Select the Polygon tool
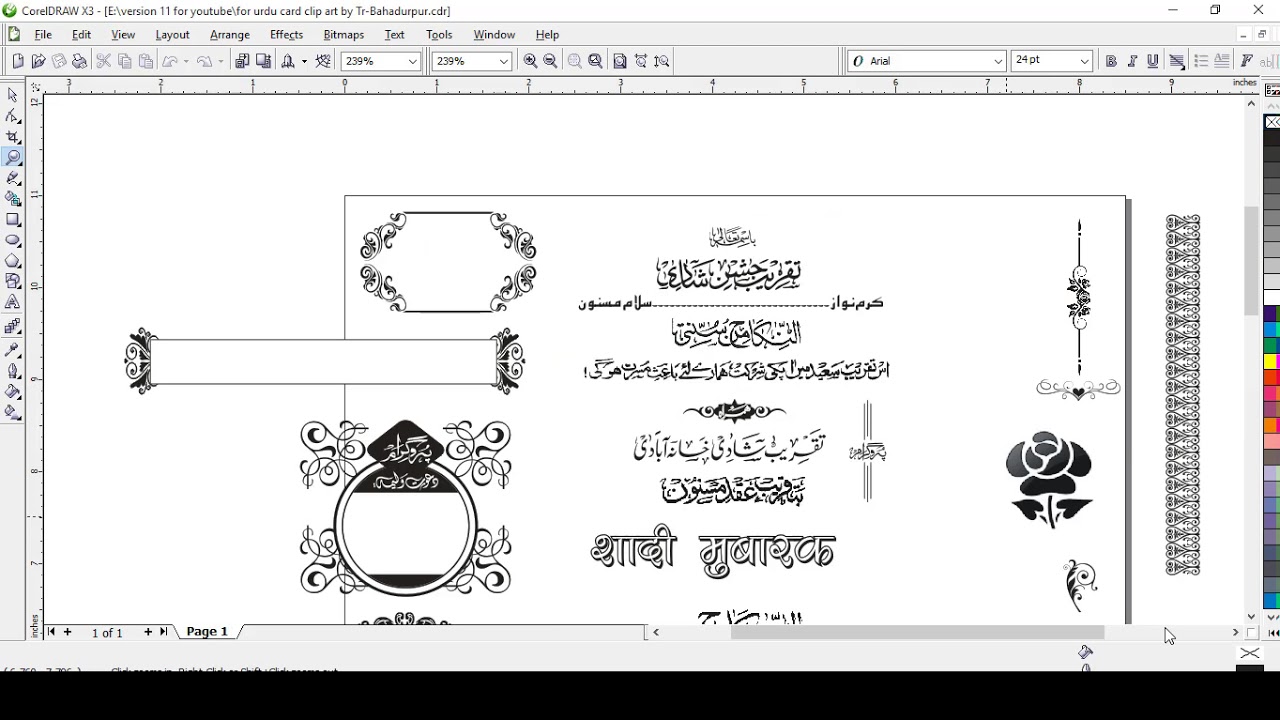 click(x=13, y=262)
